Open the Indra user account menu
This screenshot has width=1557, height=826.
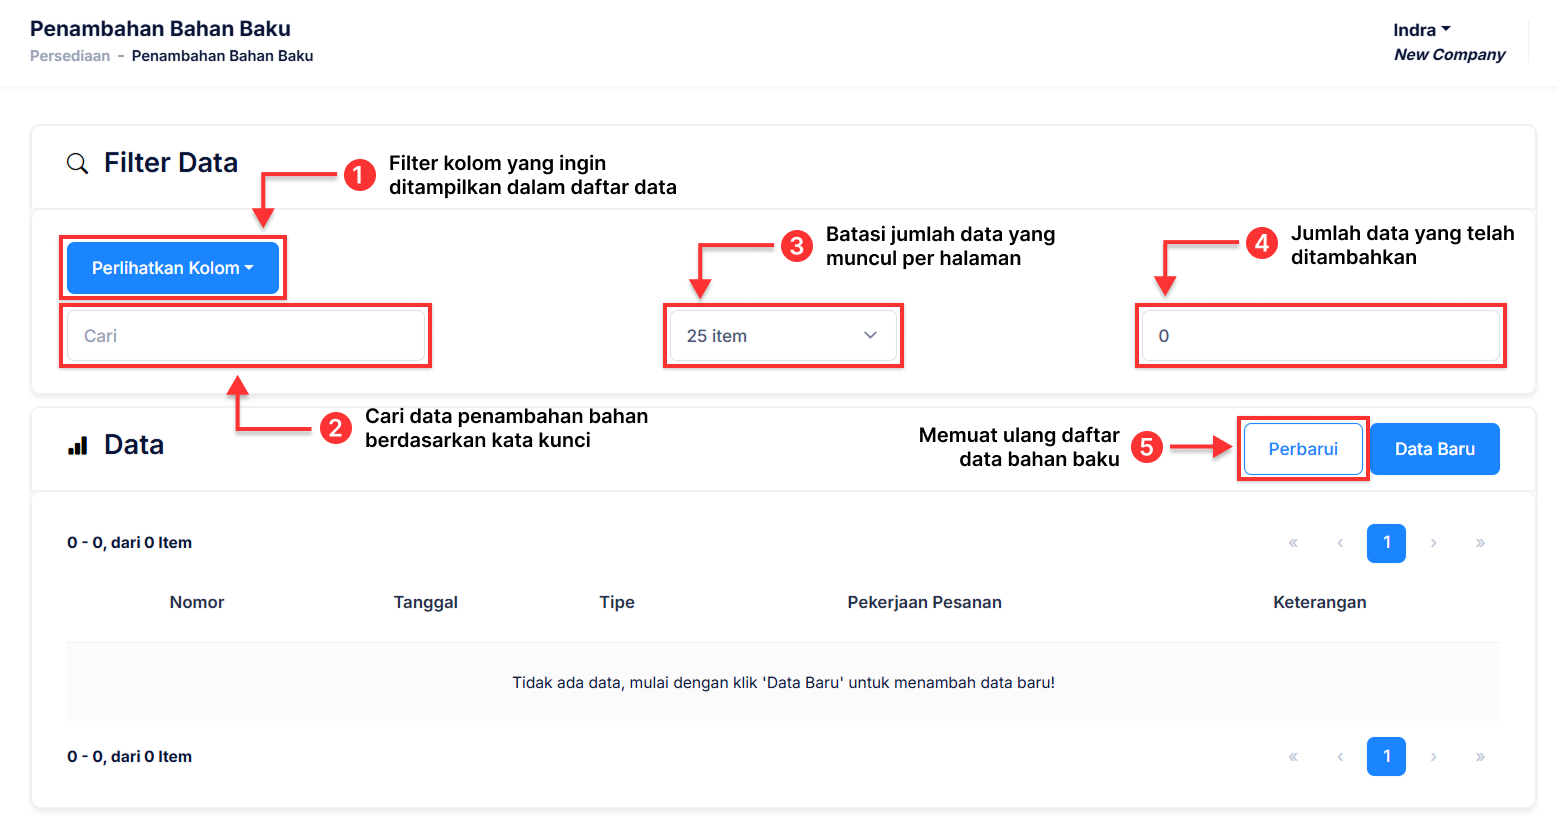tap(1421, 30)
